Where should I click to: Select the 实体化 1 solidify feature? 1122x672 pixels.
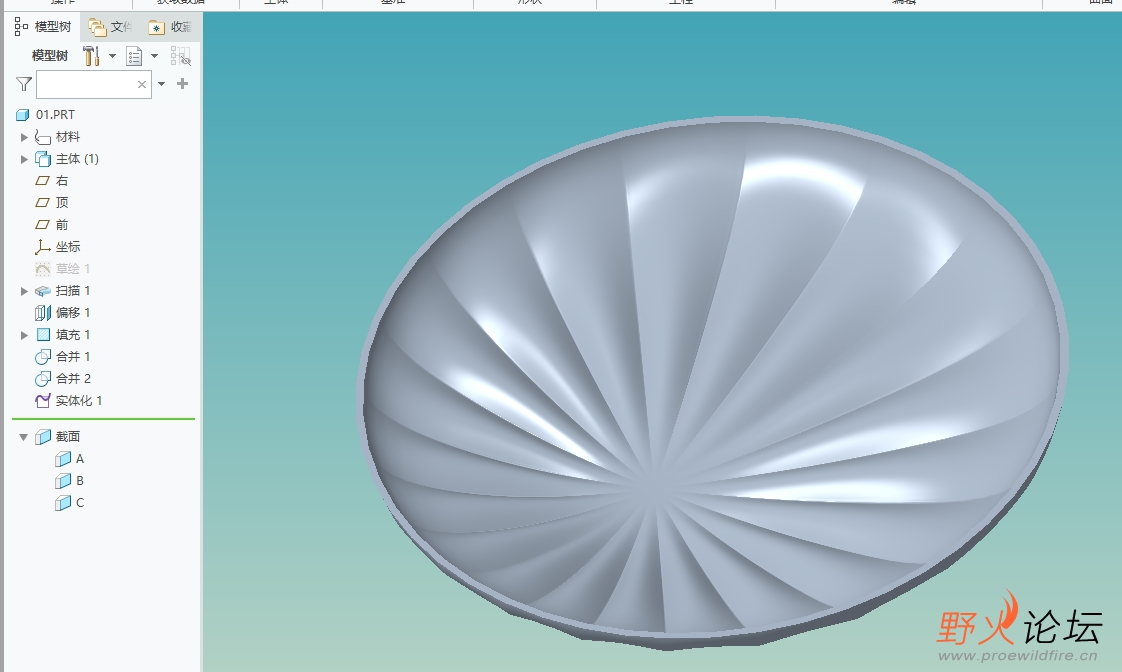coord(79,401)
